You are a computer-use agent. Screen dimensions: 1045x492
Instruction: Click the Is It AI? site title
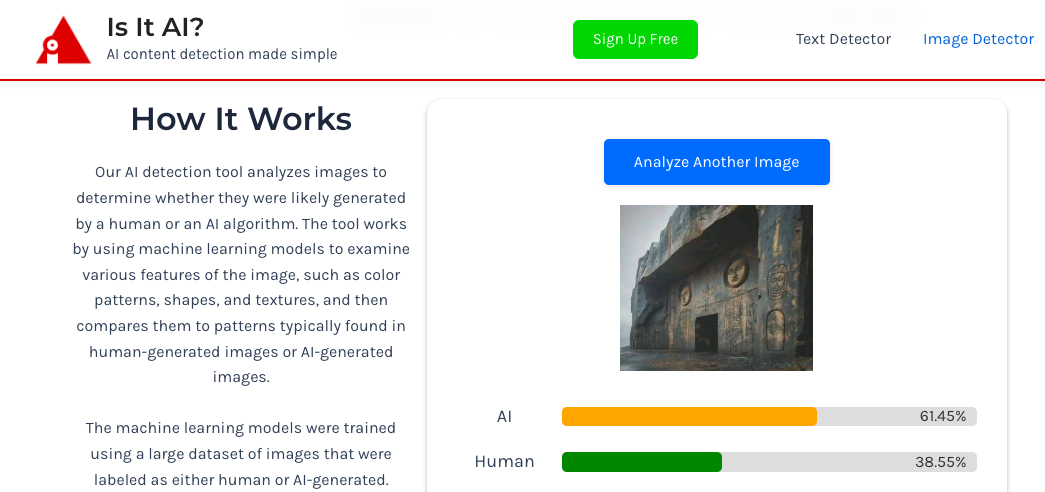pyautogui.click(x=155, y=27)
